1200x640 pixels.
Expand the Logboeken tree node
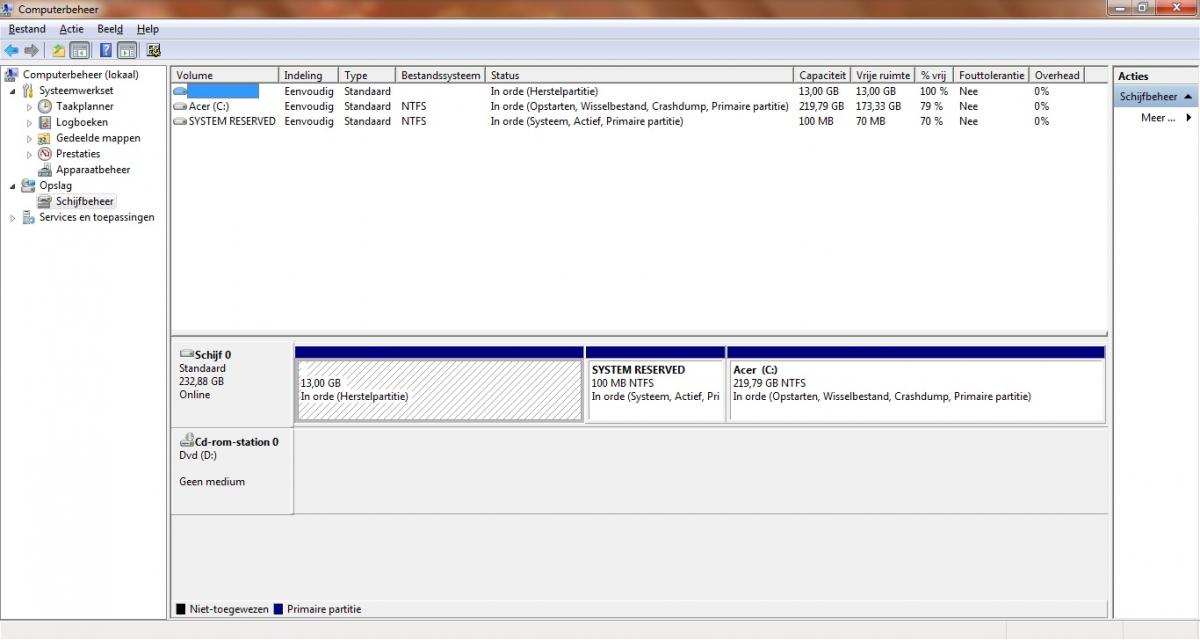coord(29,122)
